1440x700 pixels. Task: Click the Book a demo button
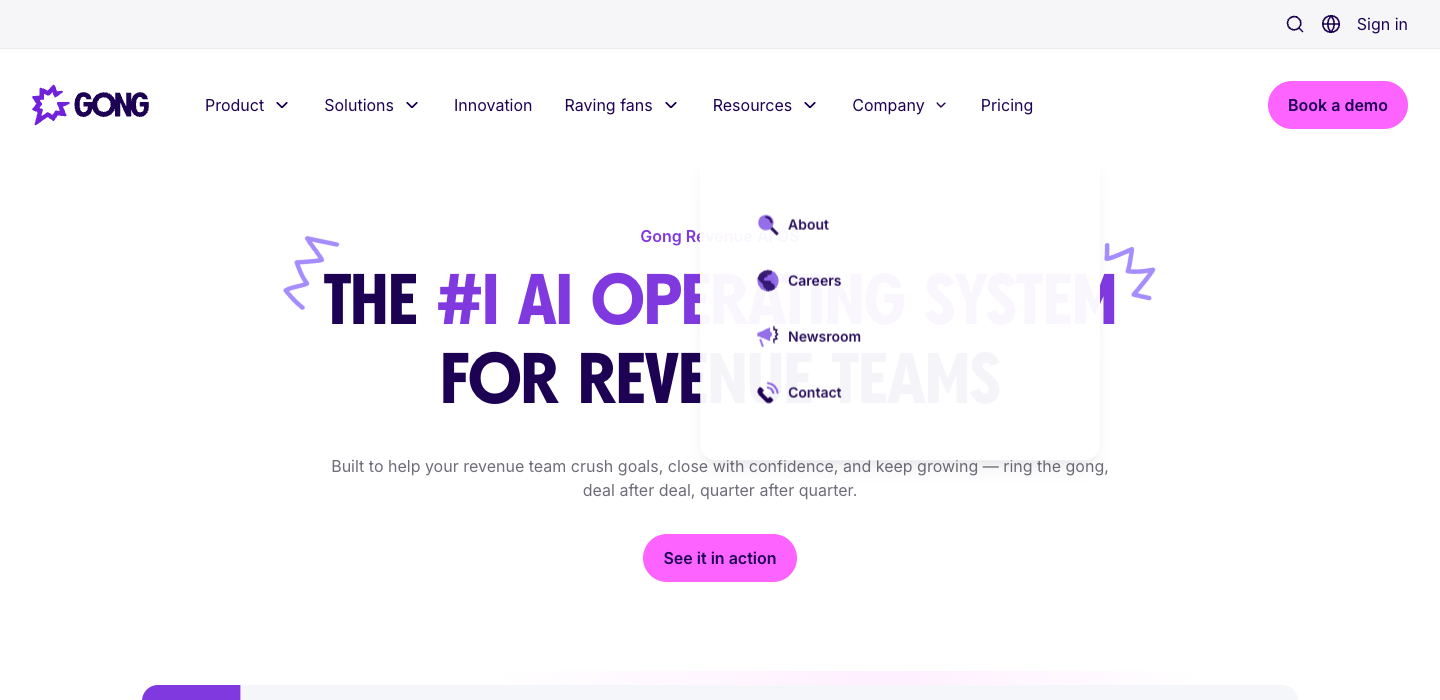pyautogui.click(x=1338, y=105)
